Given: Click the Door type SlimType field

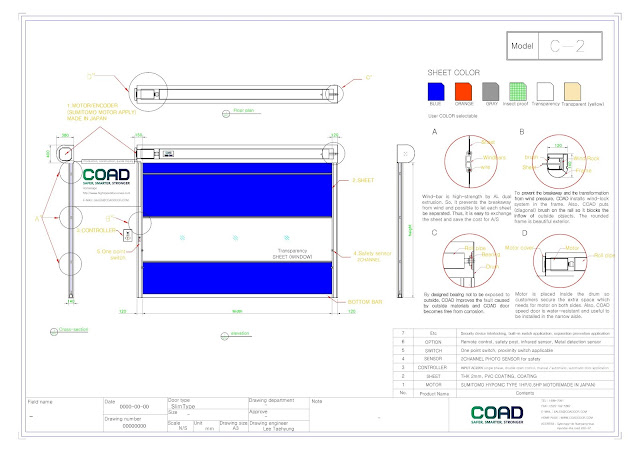Looking at the screenshot, I should 207,404.
